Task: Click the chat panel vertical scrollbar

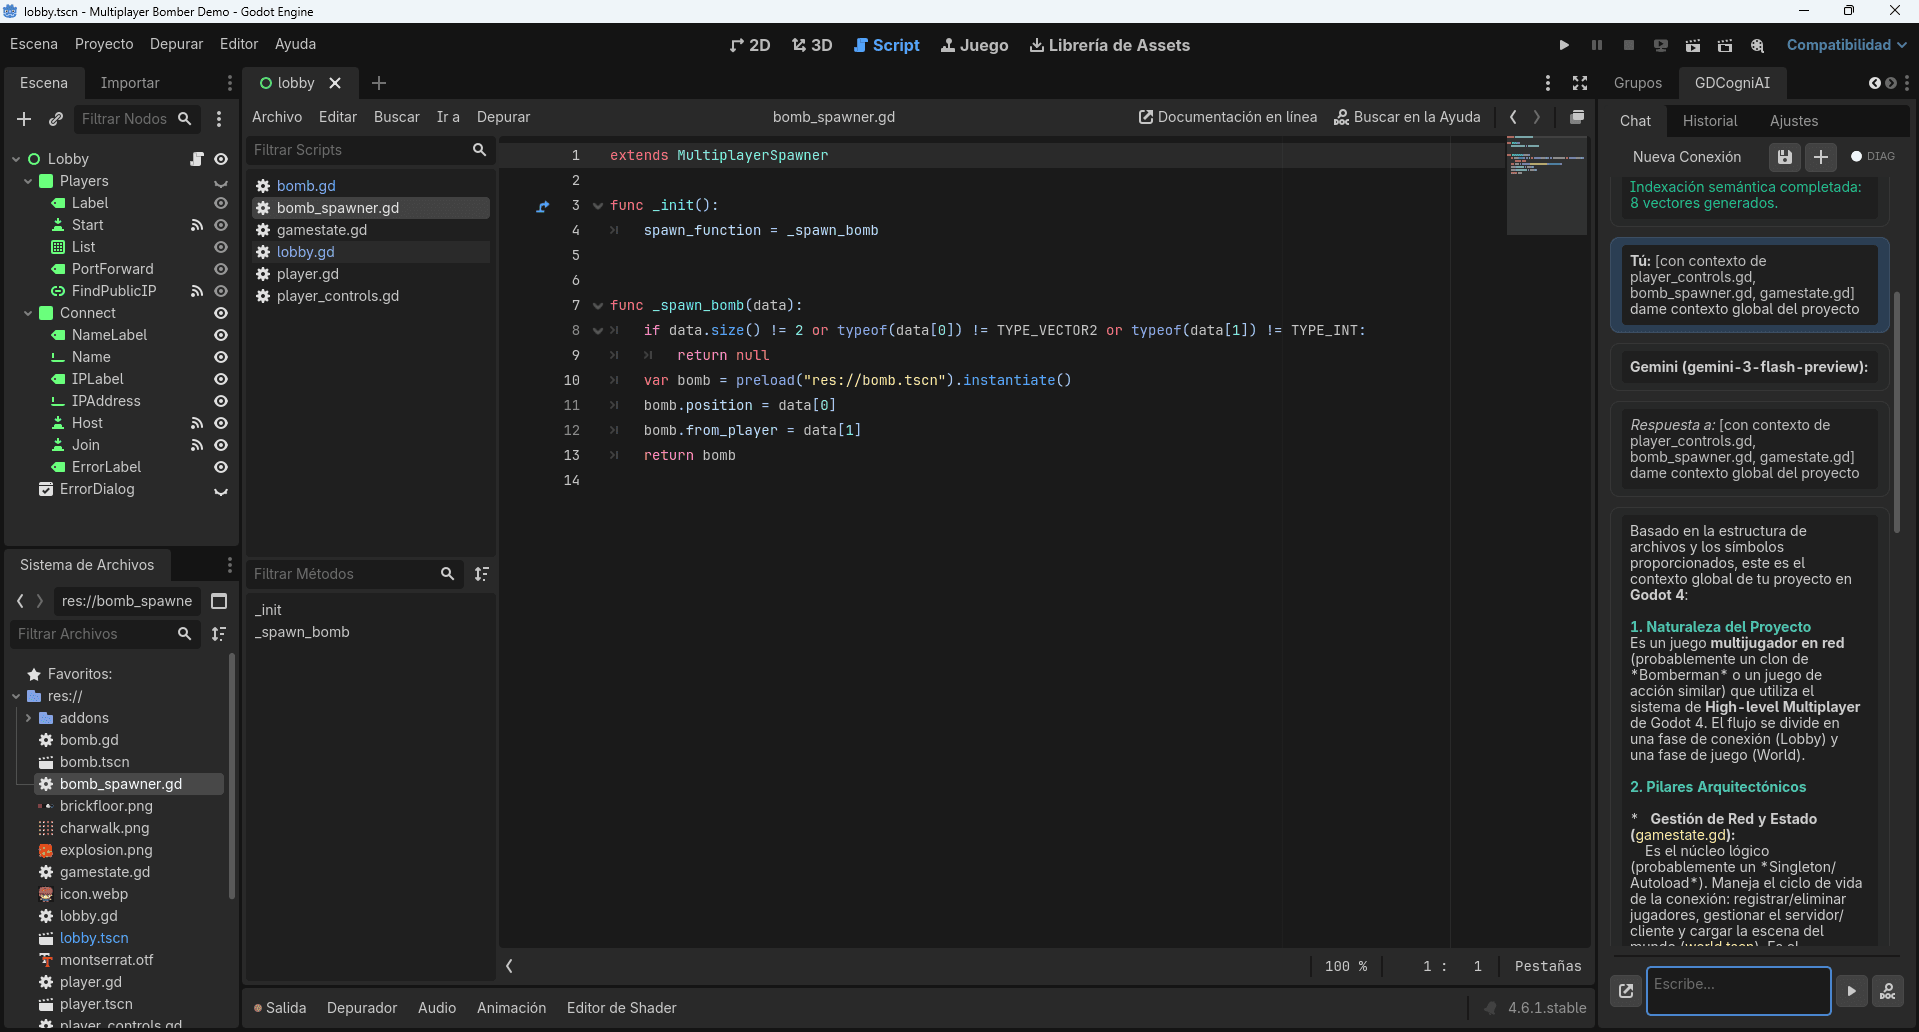Action: pos(1896,410)
